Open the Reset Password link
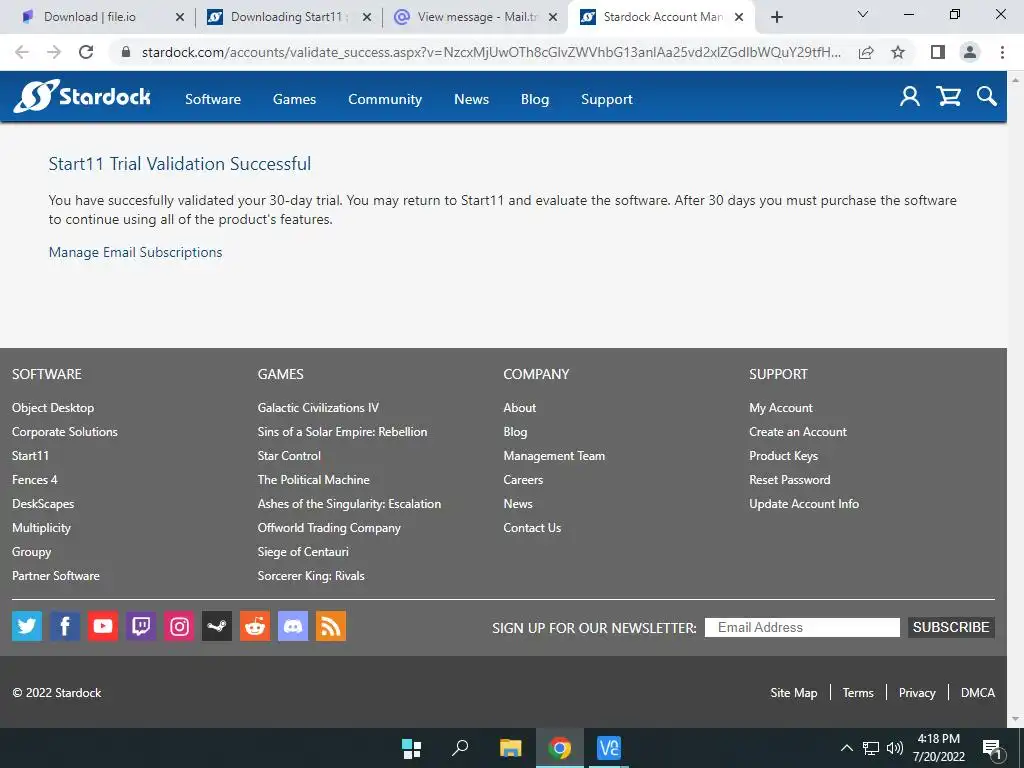This screenshot has width=1024, height=768. pyautogui.click(x=790, y=479)
